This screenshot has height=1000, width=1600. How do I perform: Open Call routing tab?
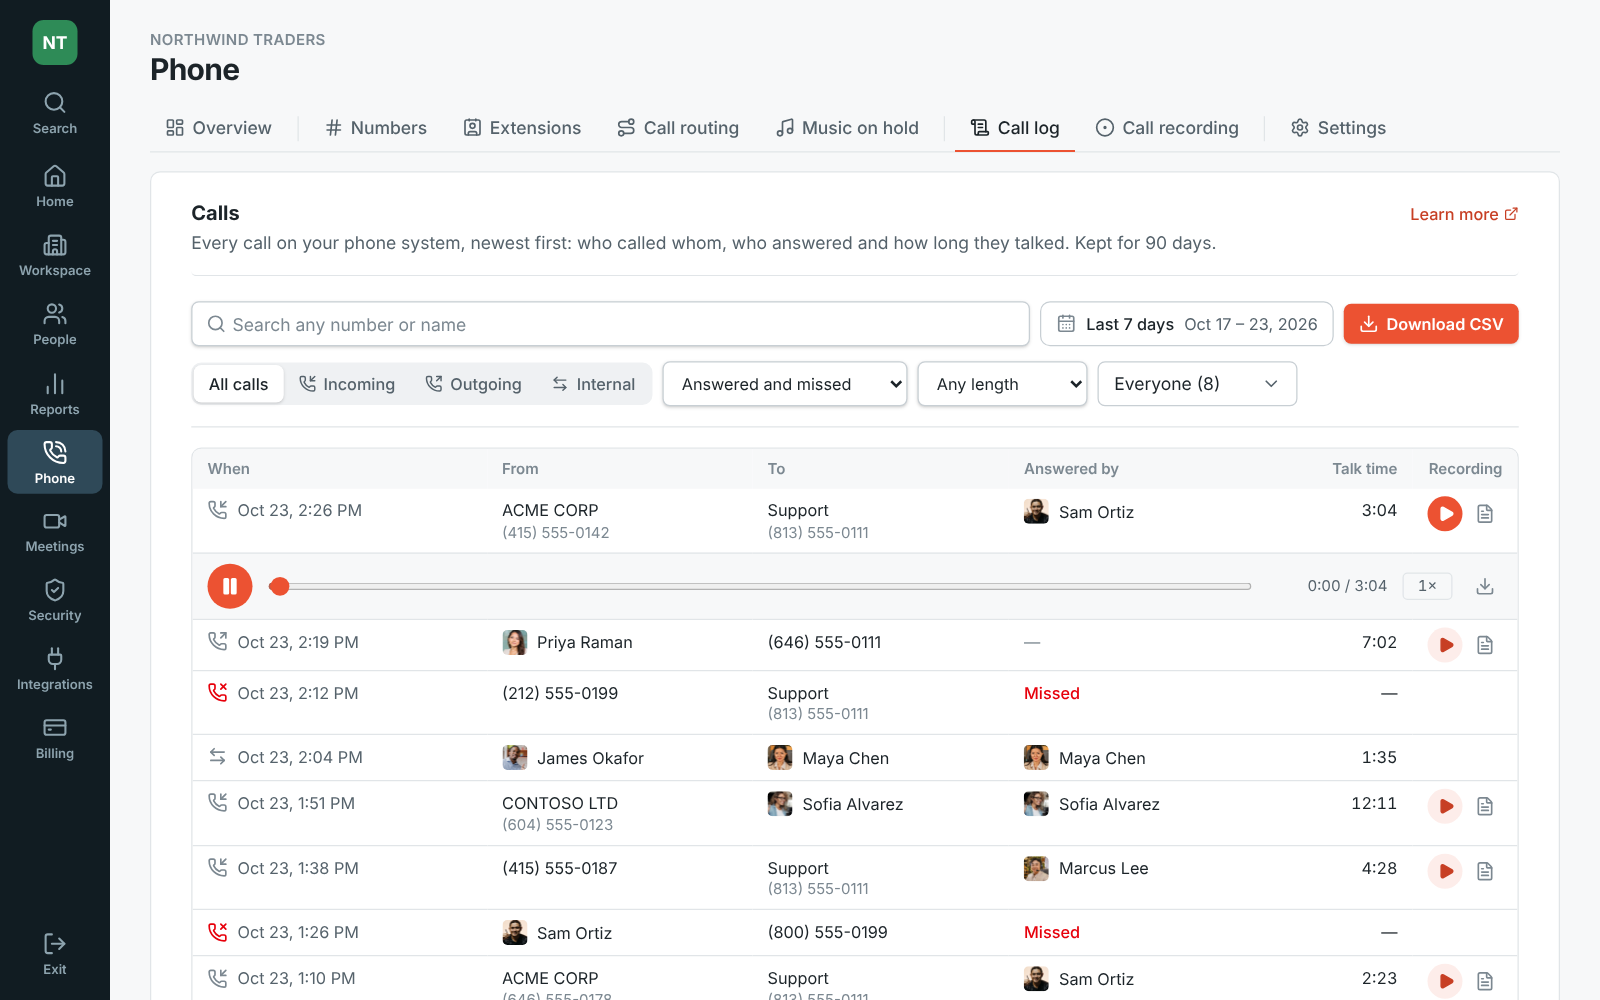tap(678, 128)
